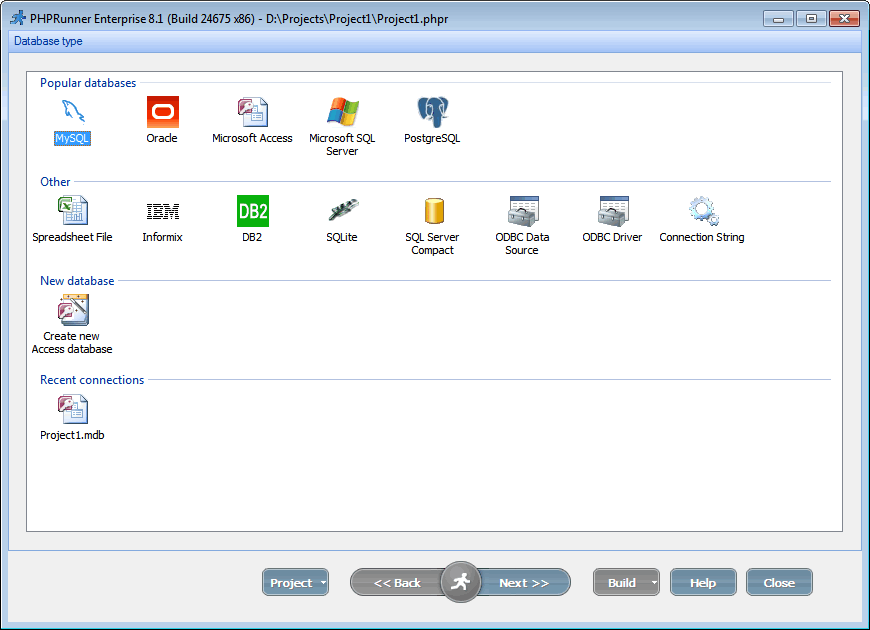Pick the Microsoft Access database icon

tap(252, 112)
